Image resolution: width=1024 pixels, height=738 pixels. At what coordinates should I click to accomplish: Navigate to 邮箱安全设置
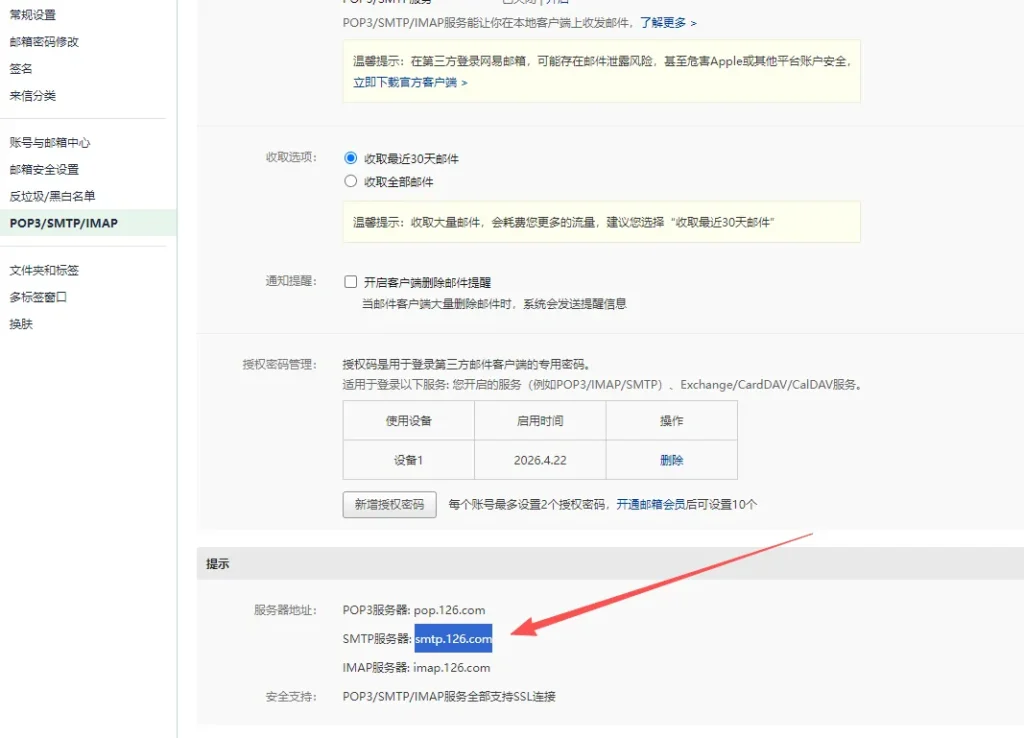44,170
